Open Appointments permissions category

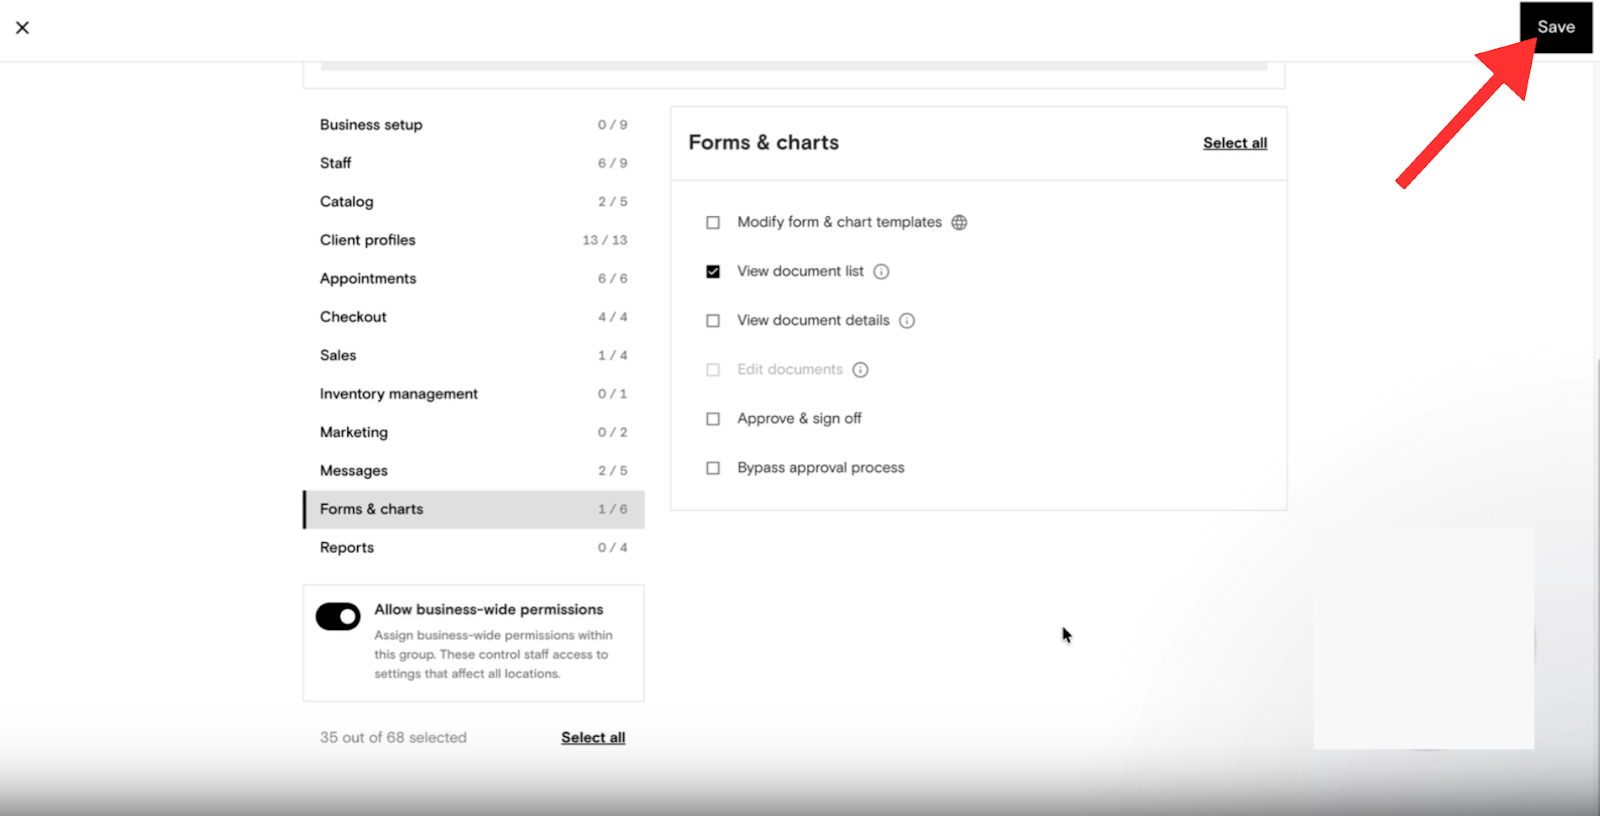click(x=474, y=278)
